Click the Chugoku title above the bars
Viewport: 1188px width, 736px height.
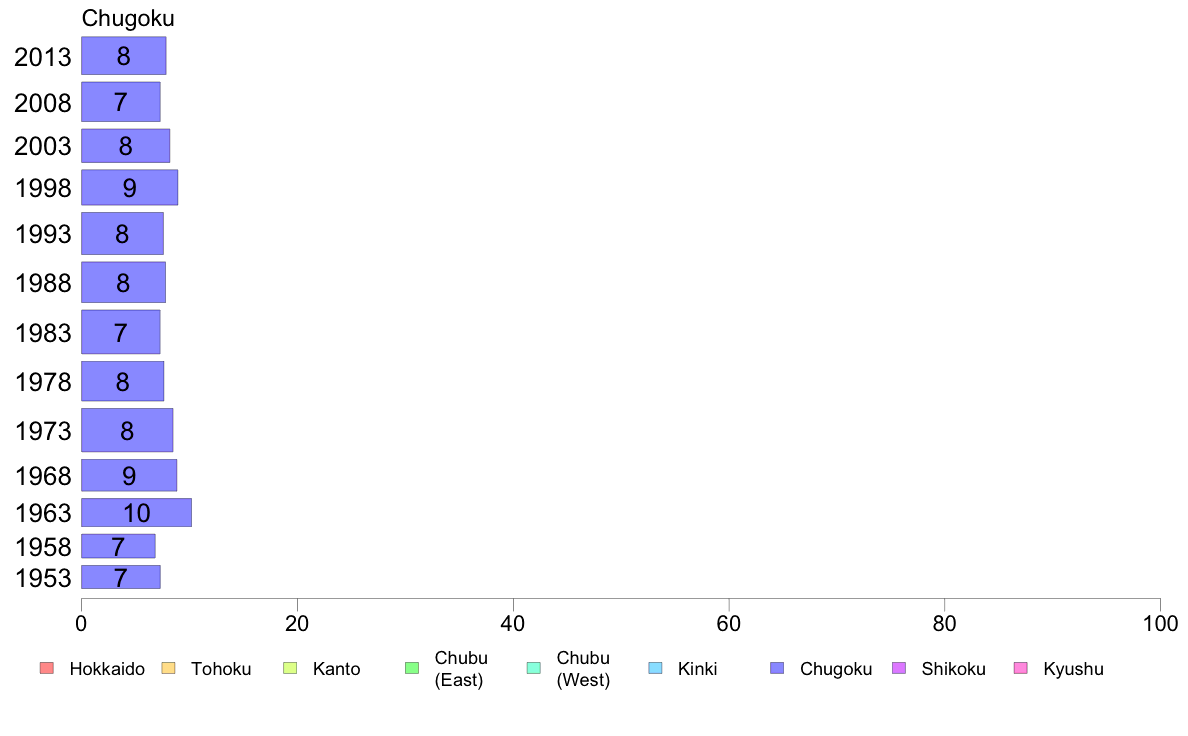pos(128,18)
